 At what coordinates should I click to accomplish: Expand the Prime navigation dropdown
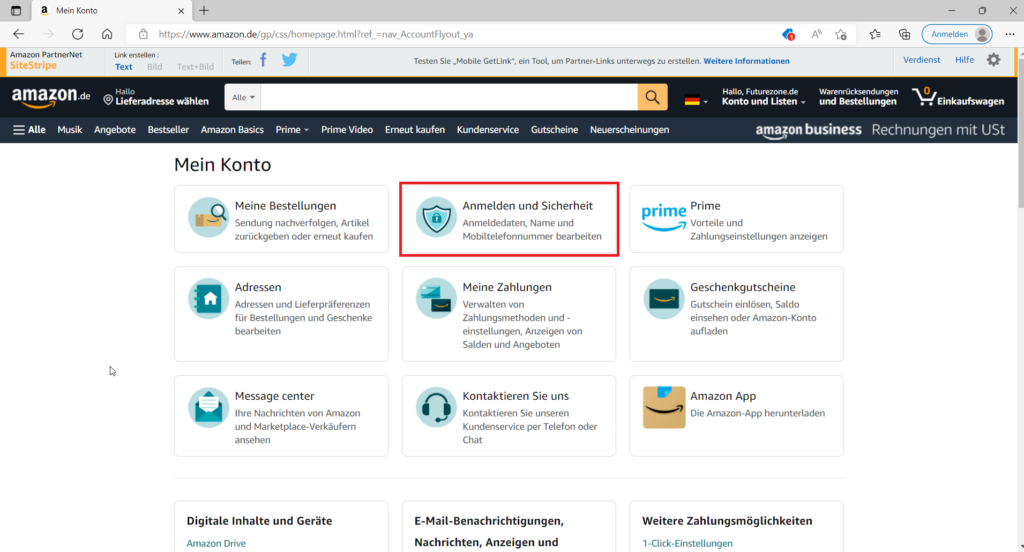click(292, 129)
